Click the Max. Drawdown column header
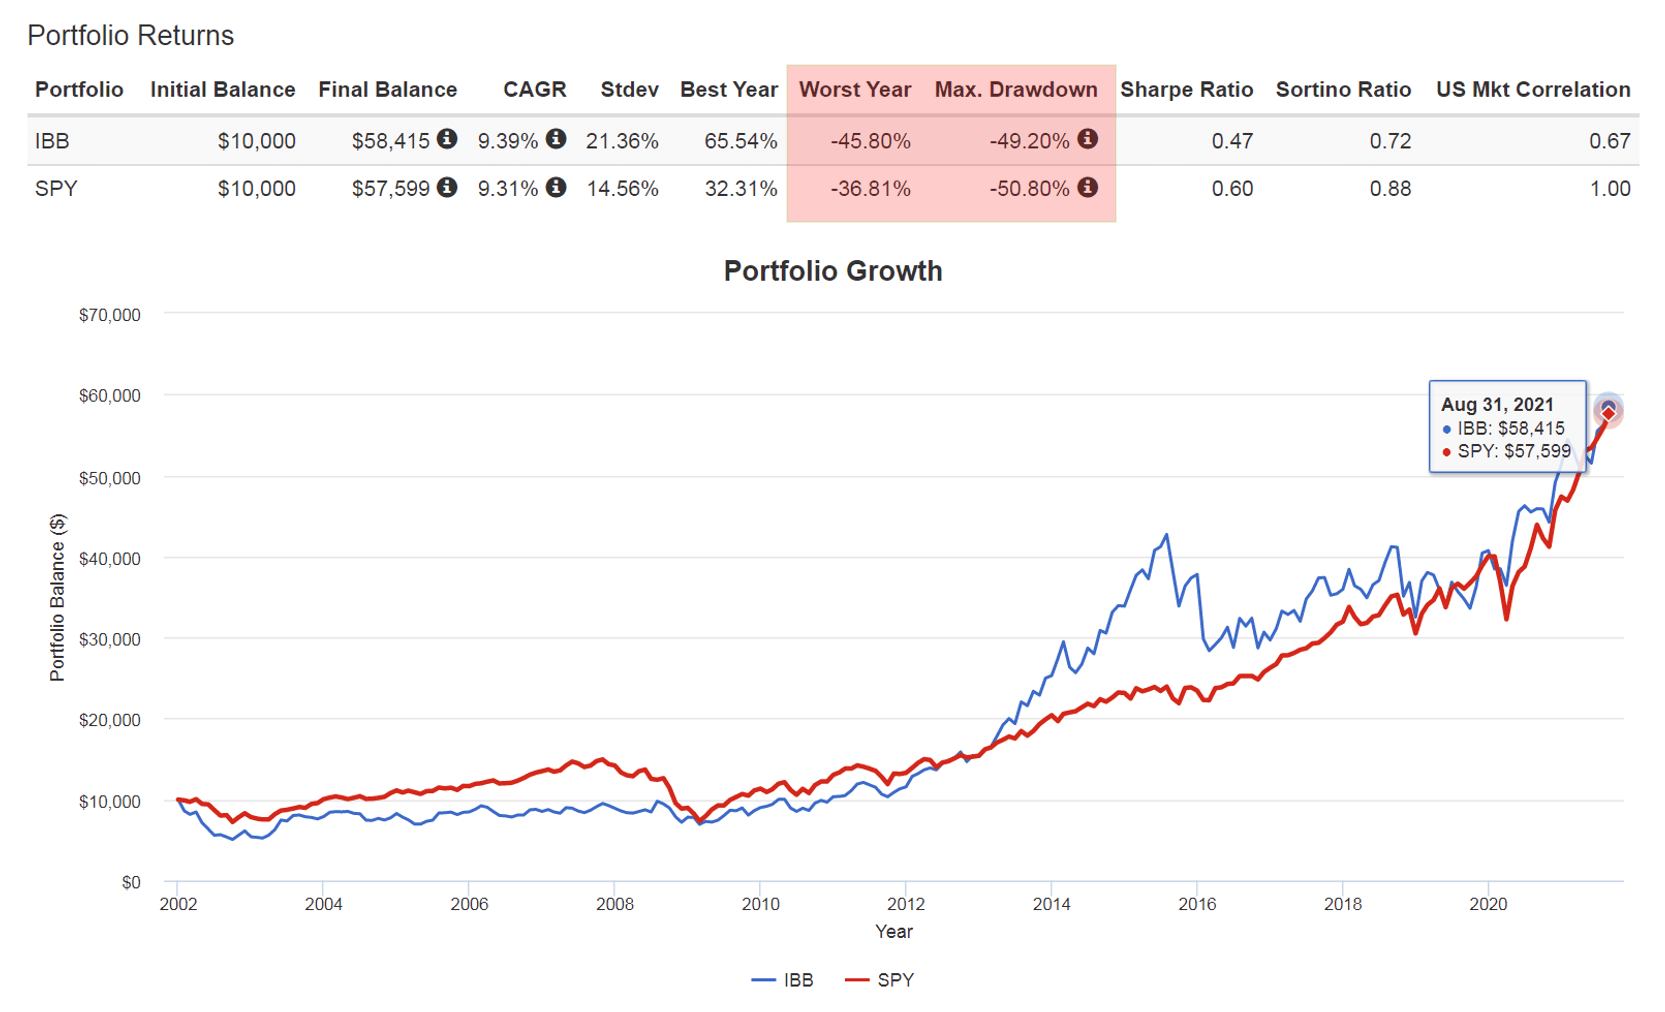 (1016, 90)
